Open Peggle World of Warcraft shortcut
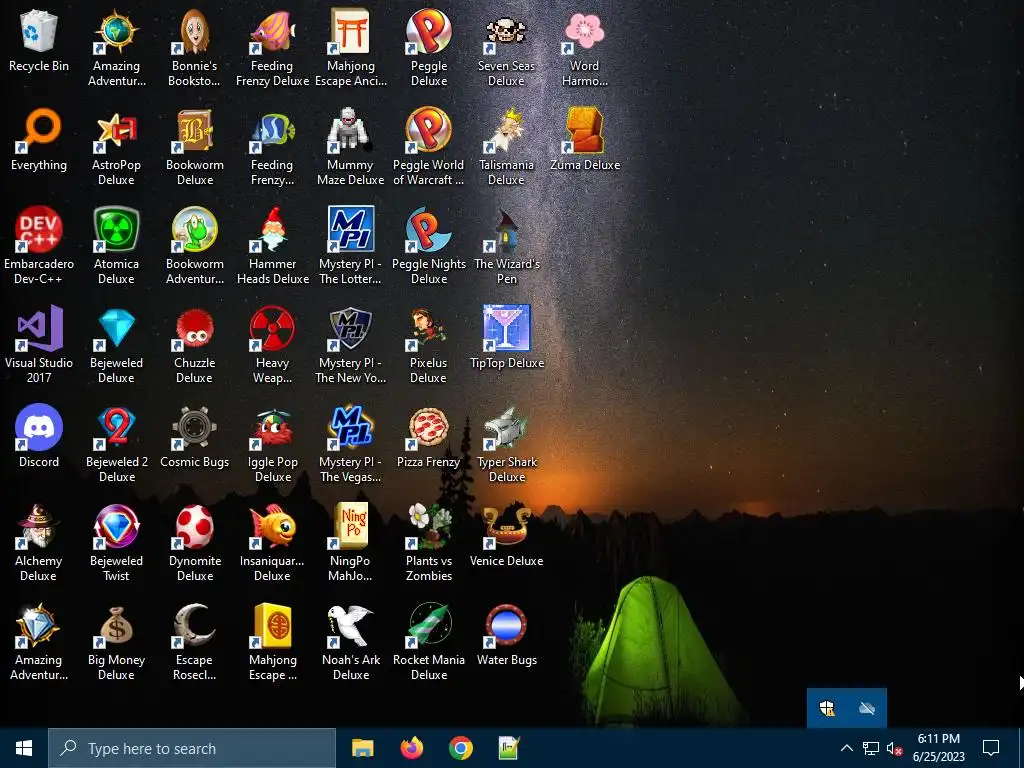This screenshot has width=1024, height=768. [x=429, y=130]
